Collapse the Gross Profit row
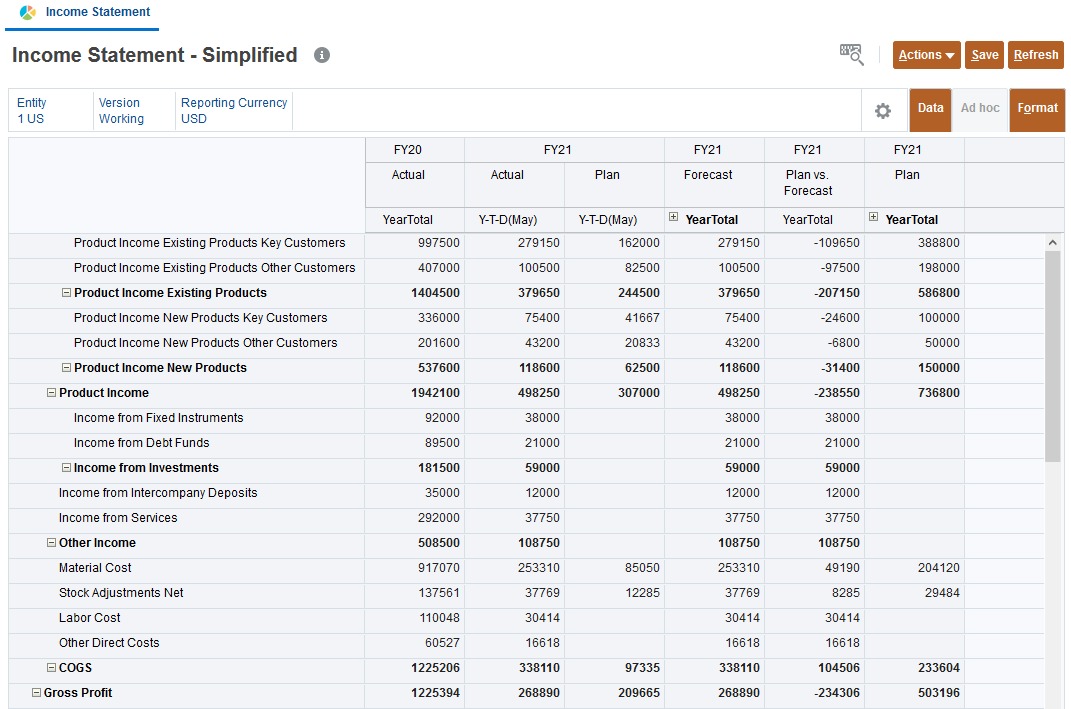Viewport: 1071px width, 709px height. [37, 693]
